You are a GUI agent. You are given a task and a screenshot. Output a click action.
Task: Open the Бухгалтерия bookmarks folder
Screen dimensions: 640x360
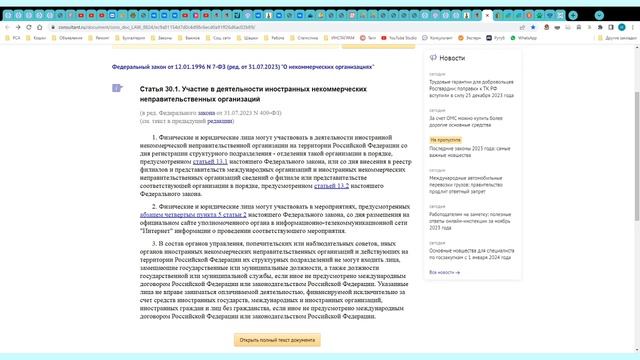(130, 38)
